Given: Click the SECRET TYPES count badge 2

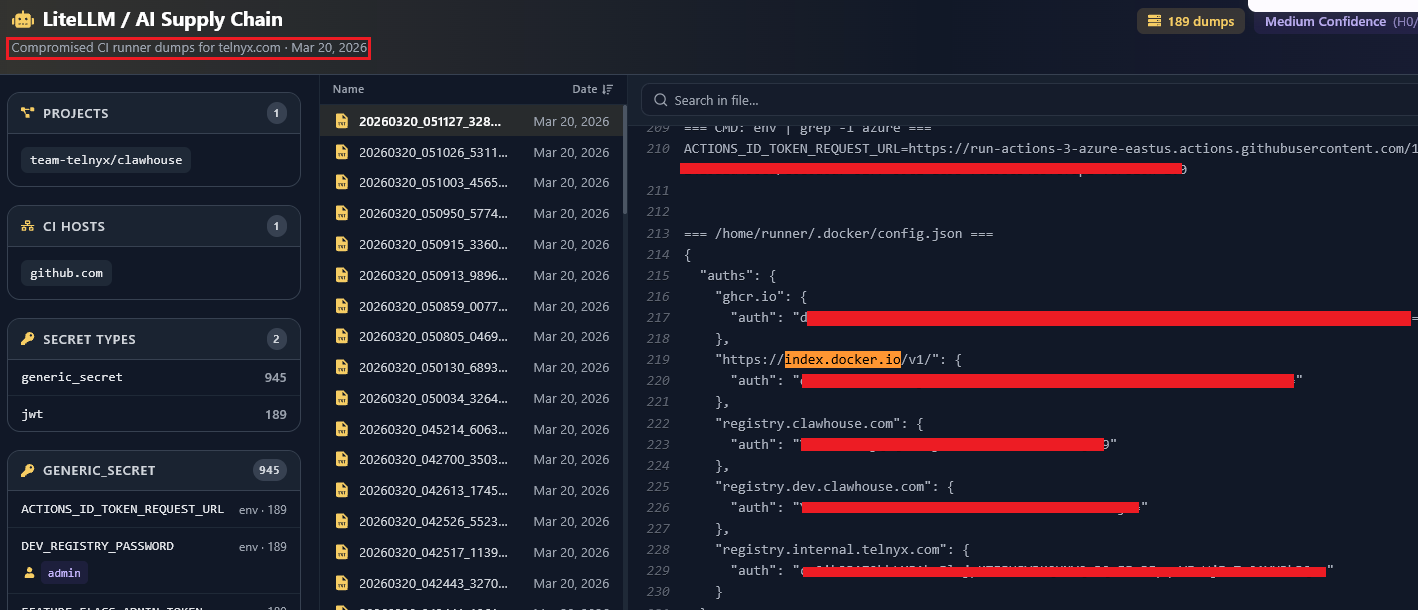Looking at the screenshot, I should [277, 340].
